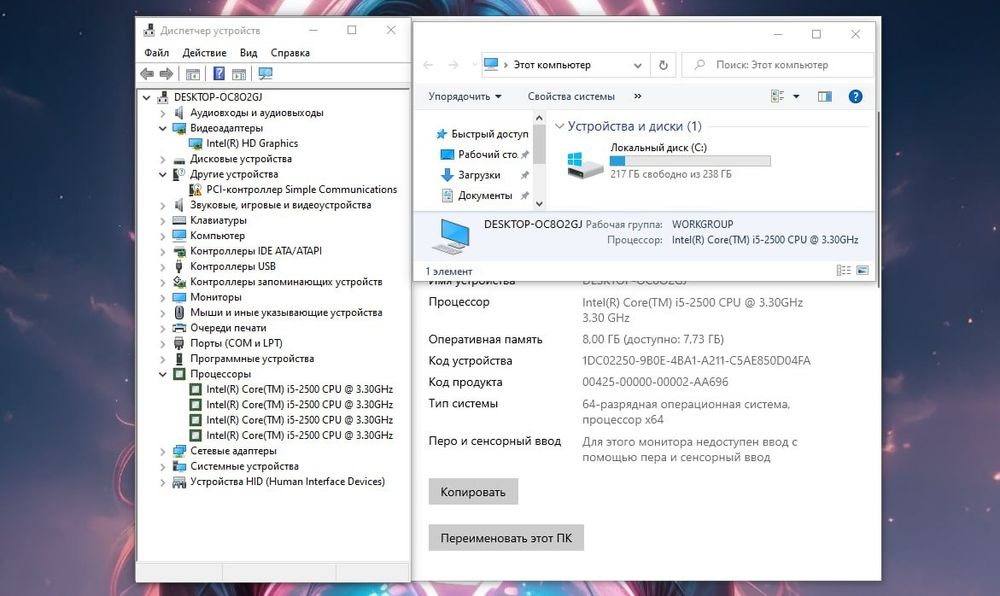Screen dimensions: 1000x596
Task: Click Этот компьютер in address bar
Action: point(552,64)
